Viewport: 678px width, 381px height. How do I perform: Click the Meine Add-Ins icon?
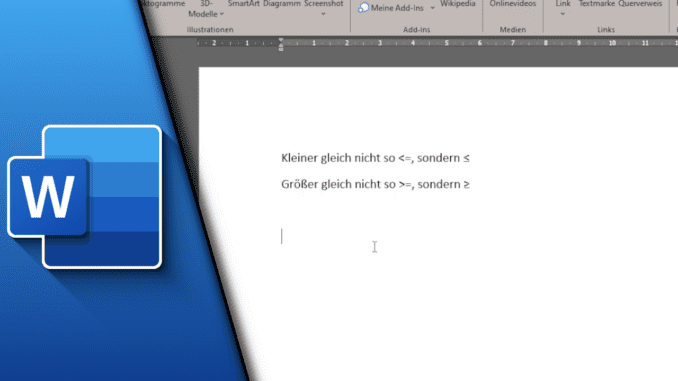pos(363,8)
